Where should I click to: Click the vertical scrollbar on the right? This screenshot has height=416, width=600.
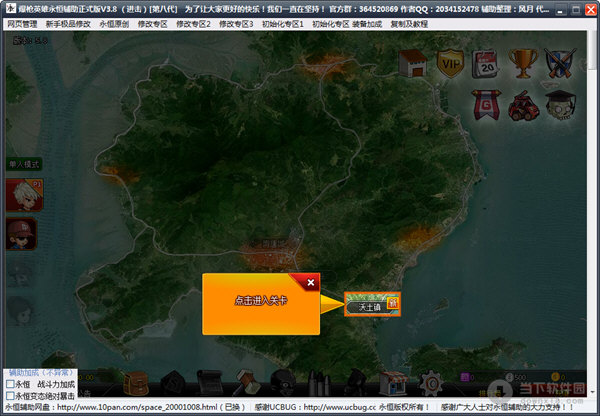coord(593,214)
